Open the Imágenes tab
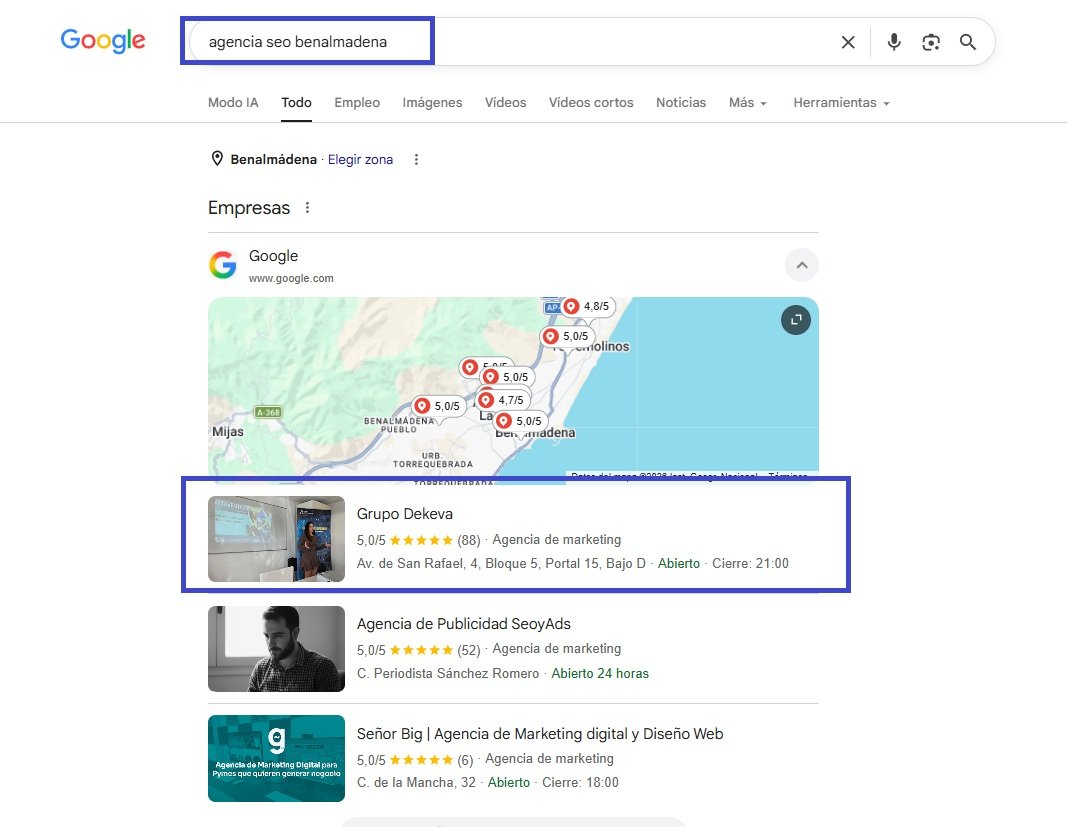 (x=432, y=102)
